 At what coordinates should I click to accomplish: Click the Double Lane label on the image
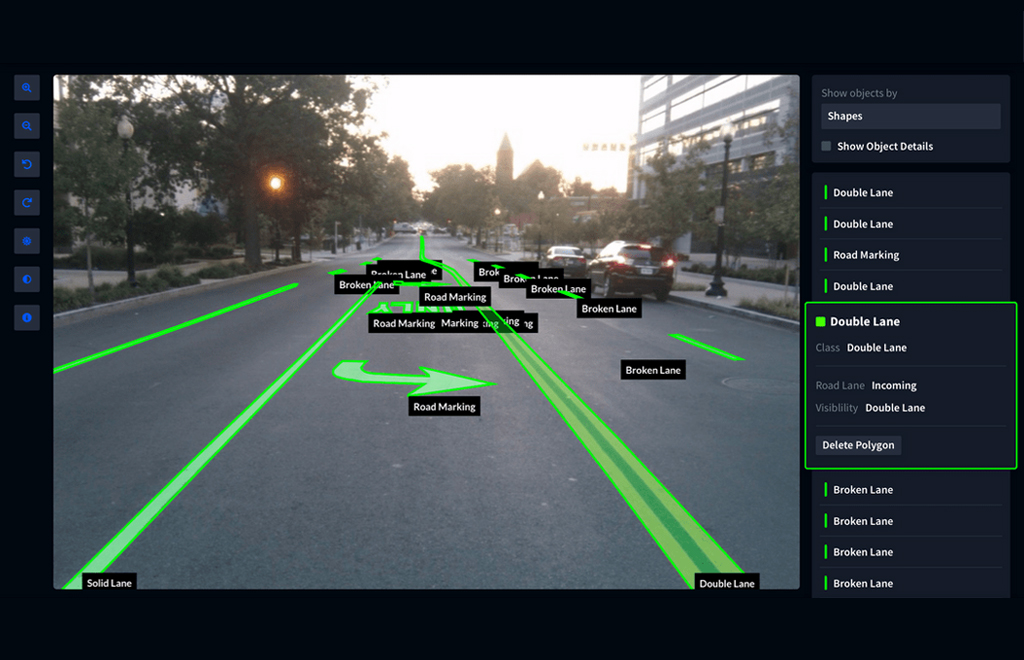pos(727,583)
